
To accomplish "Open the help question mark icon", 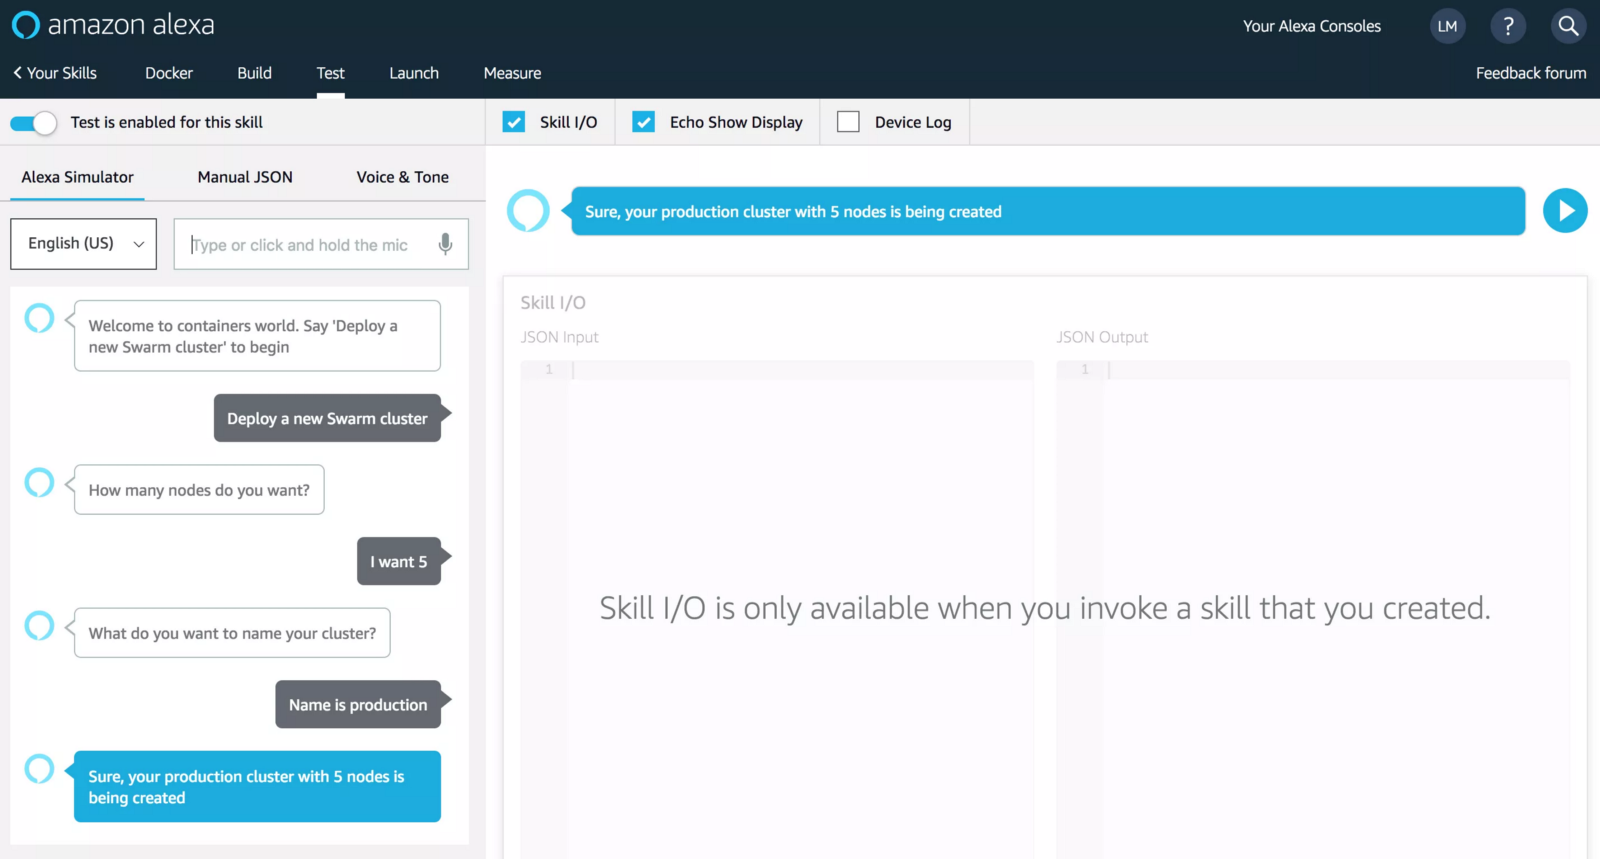I will click(1508, 26).
